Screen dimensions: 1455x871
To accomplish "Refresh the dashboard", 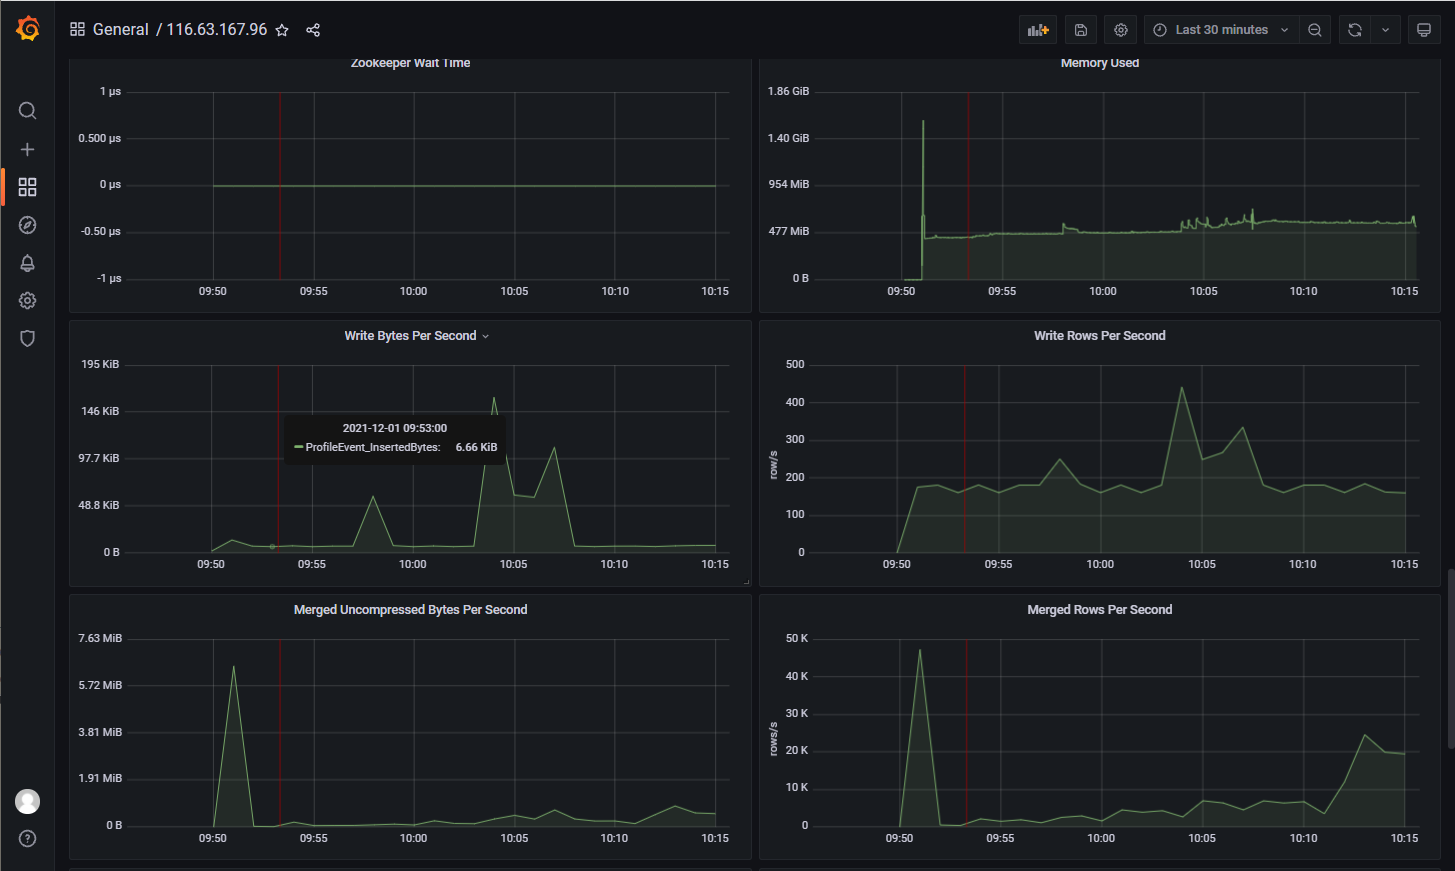I will pos(1355,30).
